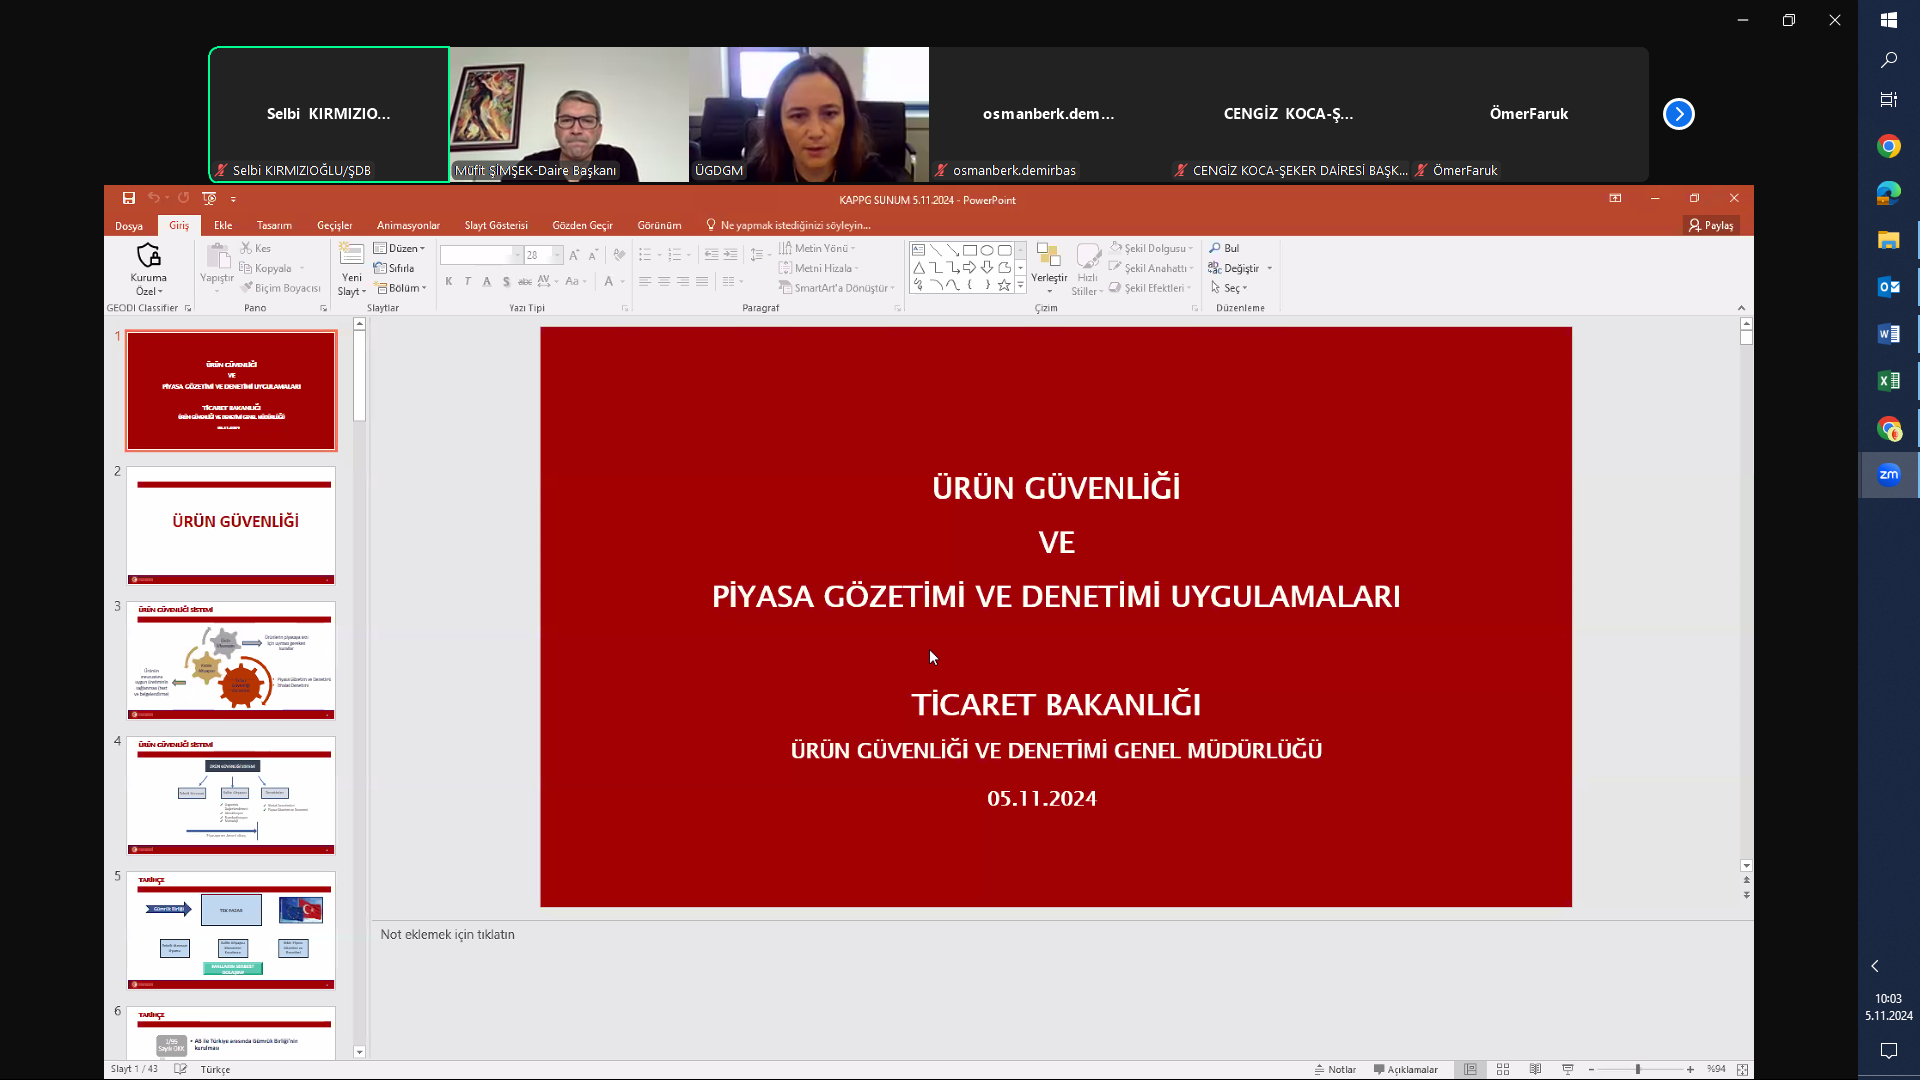Open Reading view from status bar
The image size is (1920, 1080).
point(1535,1069)
